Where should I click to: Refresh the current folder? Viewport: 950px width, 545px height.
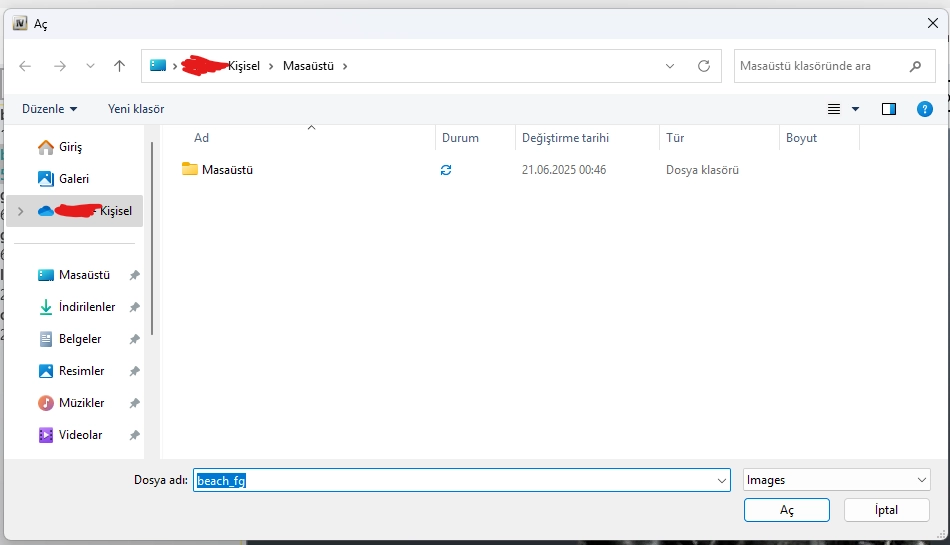(703, 66)
